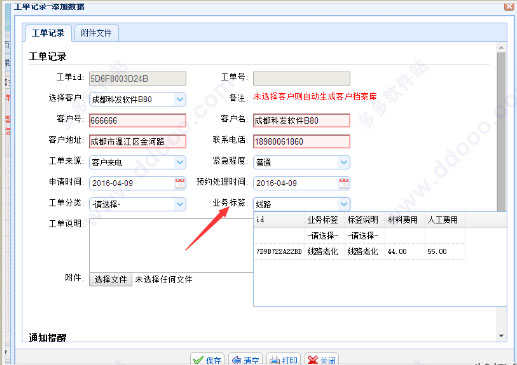The height and width of the screenshot is (365, 517).
Task: Click the calendar icon for 申请时间
Action: (x=180, y=183)
